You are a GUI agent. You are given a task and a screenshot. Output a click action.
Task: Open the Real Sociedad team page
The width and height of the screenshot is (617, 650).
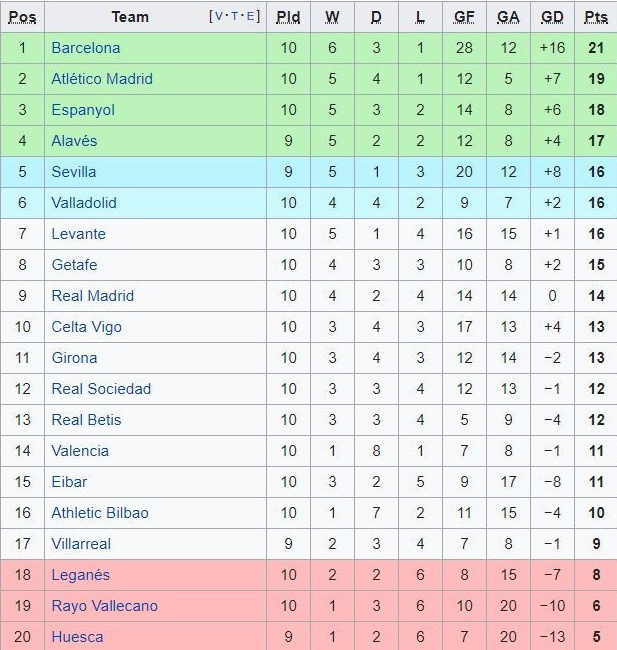pos(101,389)
